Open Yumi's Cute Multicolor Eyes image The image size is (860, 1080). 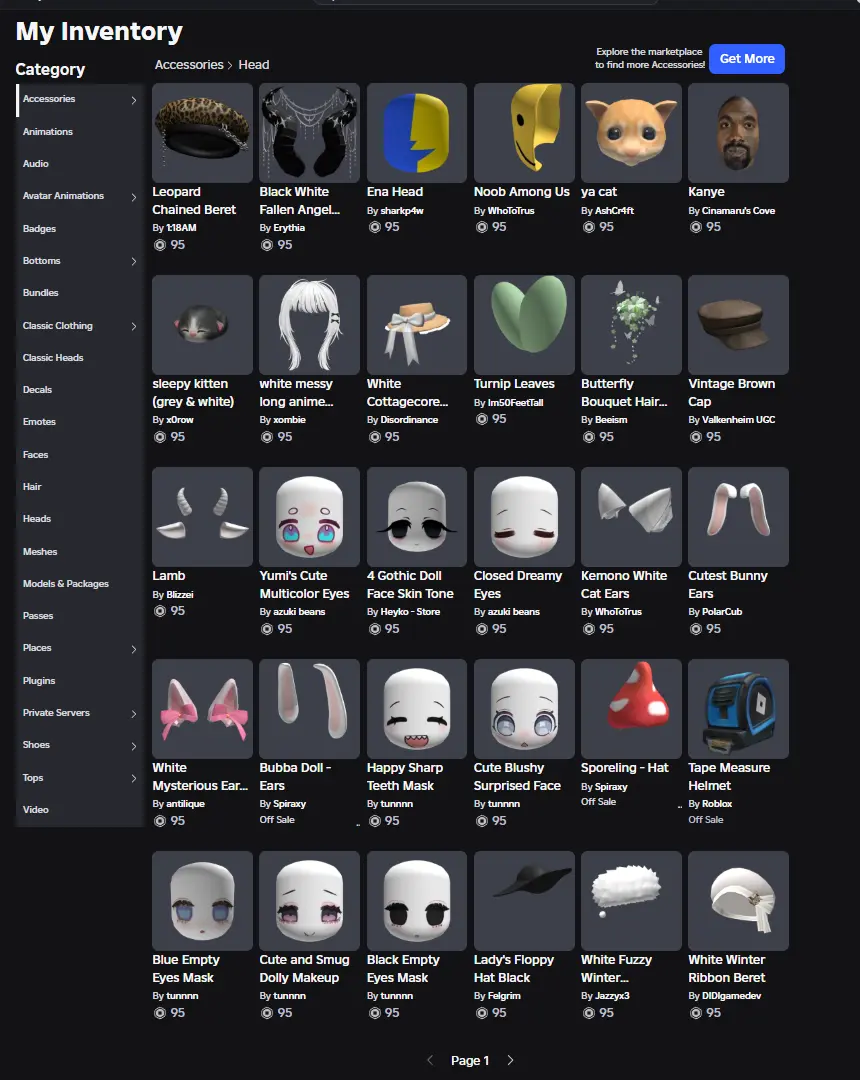tap(309, 517)
